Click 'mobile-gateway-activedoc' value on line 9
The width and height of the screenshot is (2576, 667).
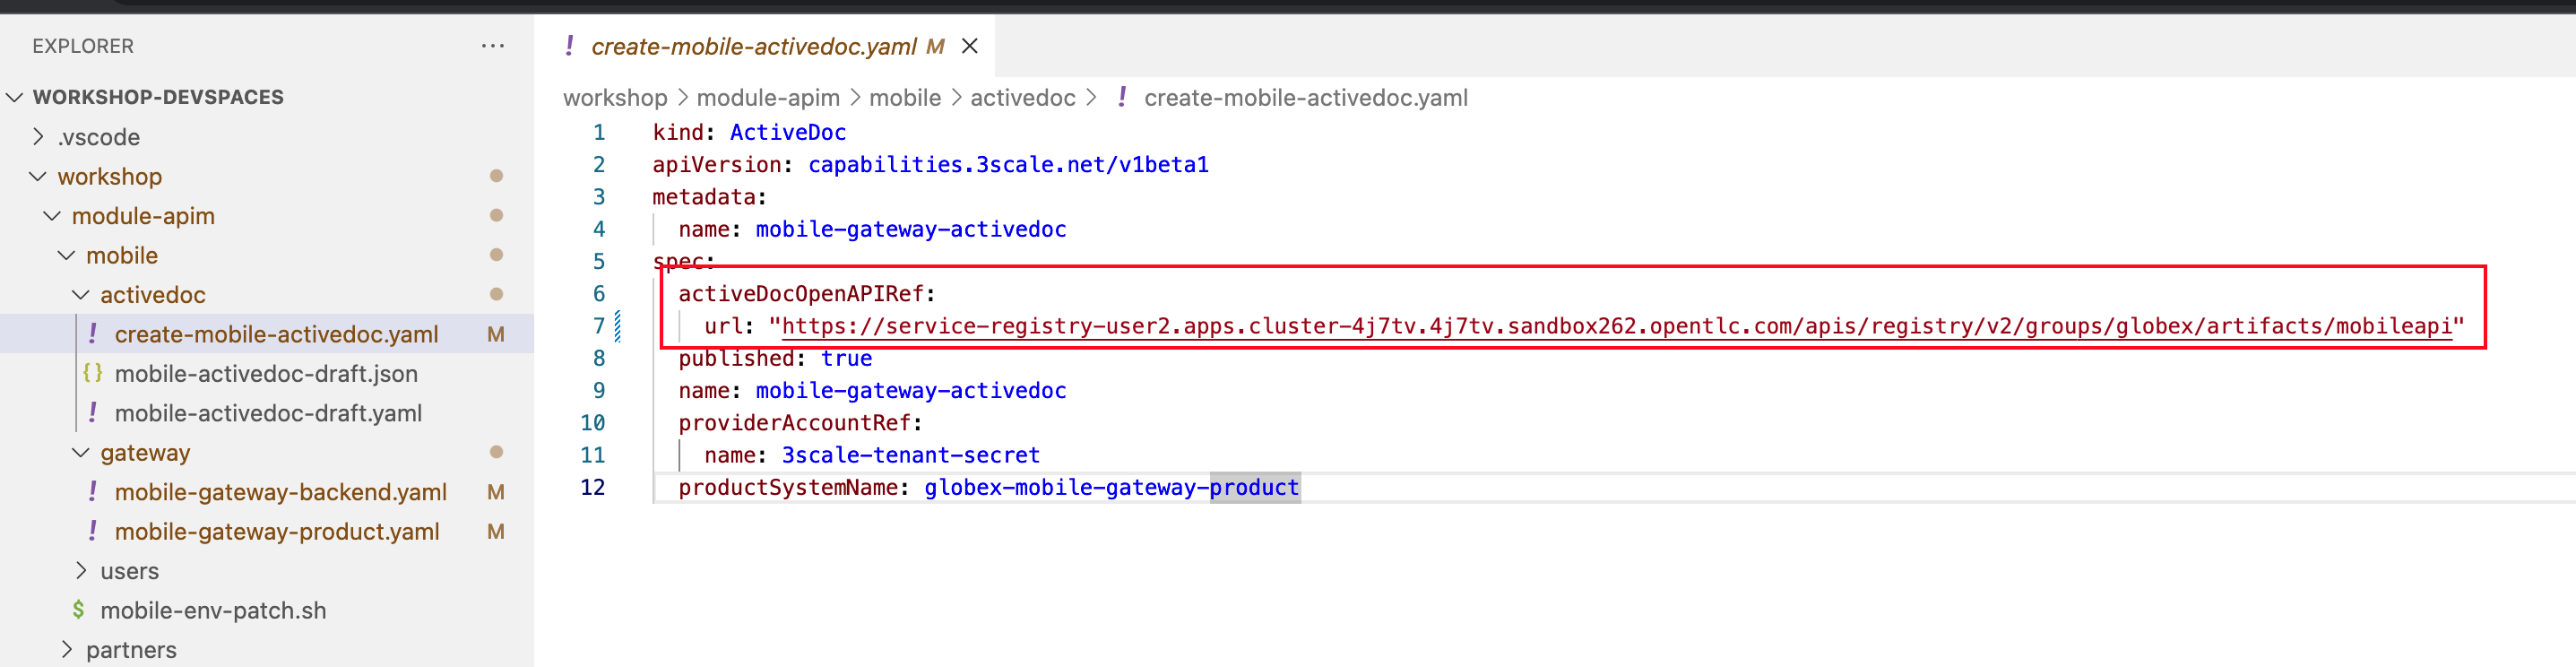tap(911, 390)
